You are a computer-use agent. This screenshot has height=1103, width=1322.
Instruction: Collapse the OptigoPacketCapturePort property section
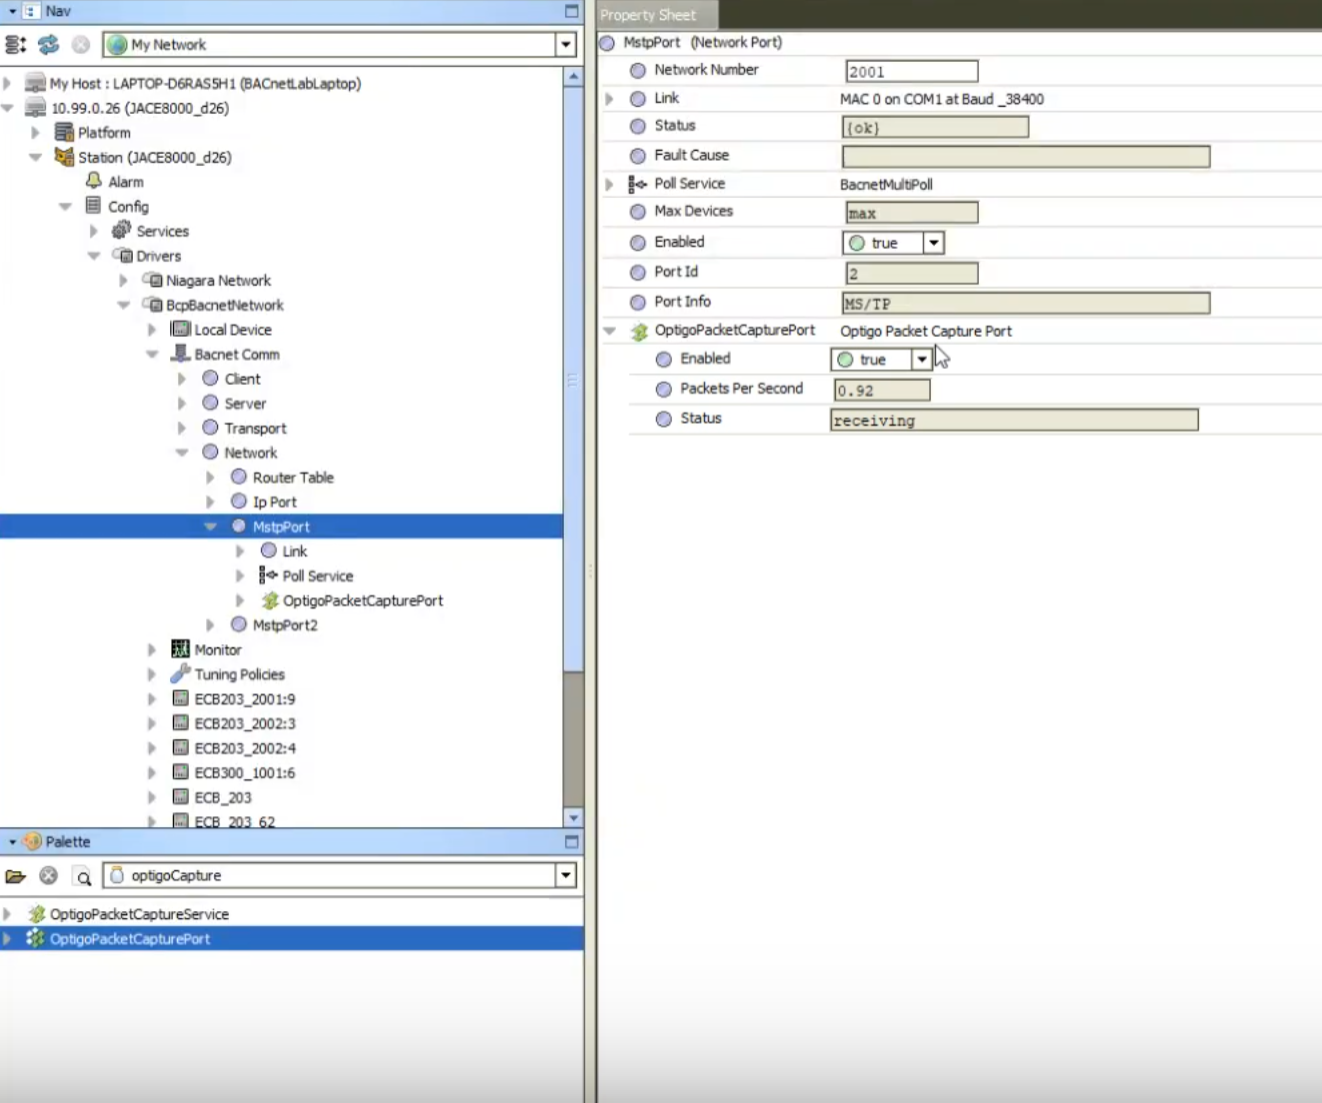pyautogui.click(x=609, y=331)
